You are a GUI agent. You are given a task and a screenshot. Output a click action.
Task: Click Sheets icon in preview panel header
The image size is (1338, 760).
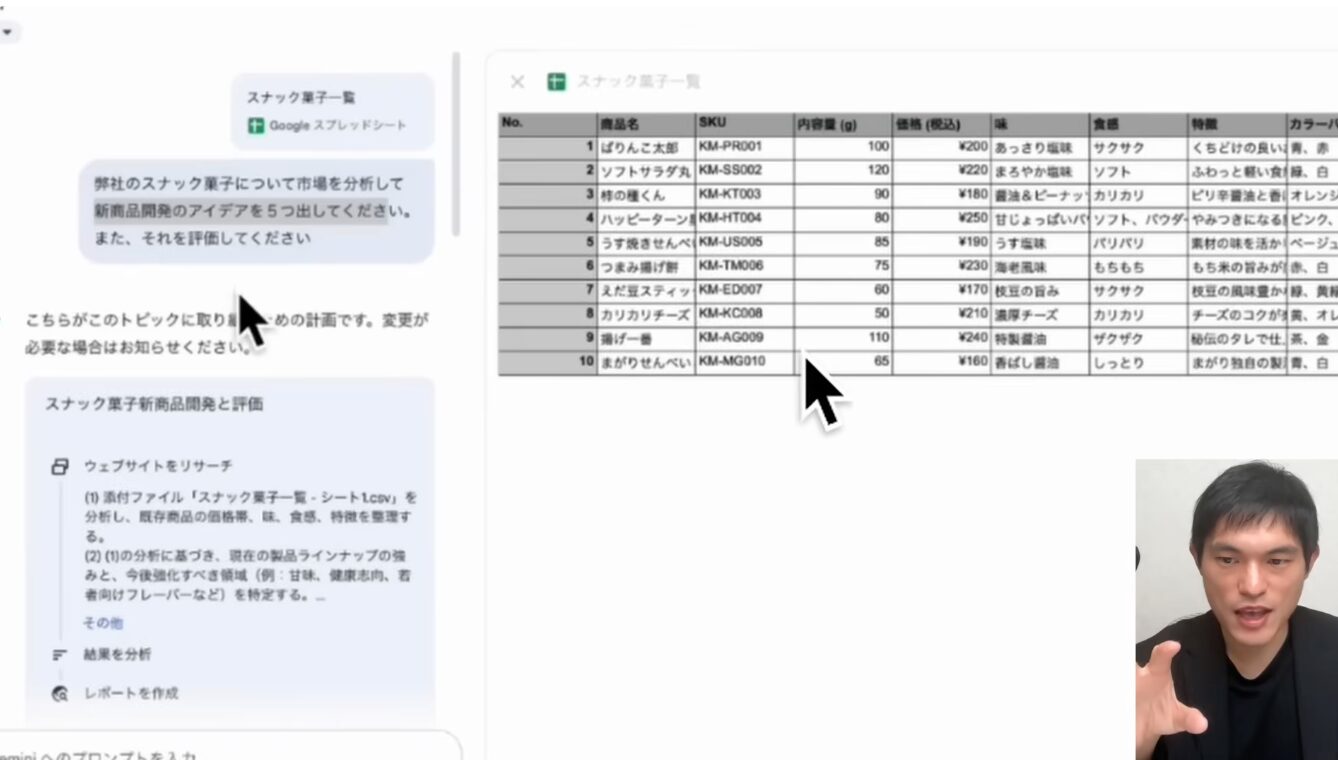(557, 82)
